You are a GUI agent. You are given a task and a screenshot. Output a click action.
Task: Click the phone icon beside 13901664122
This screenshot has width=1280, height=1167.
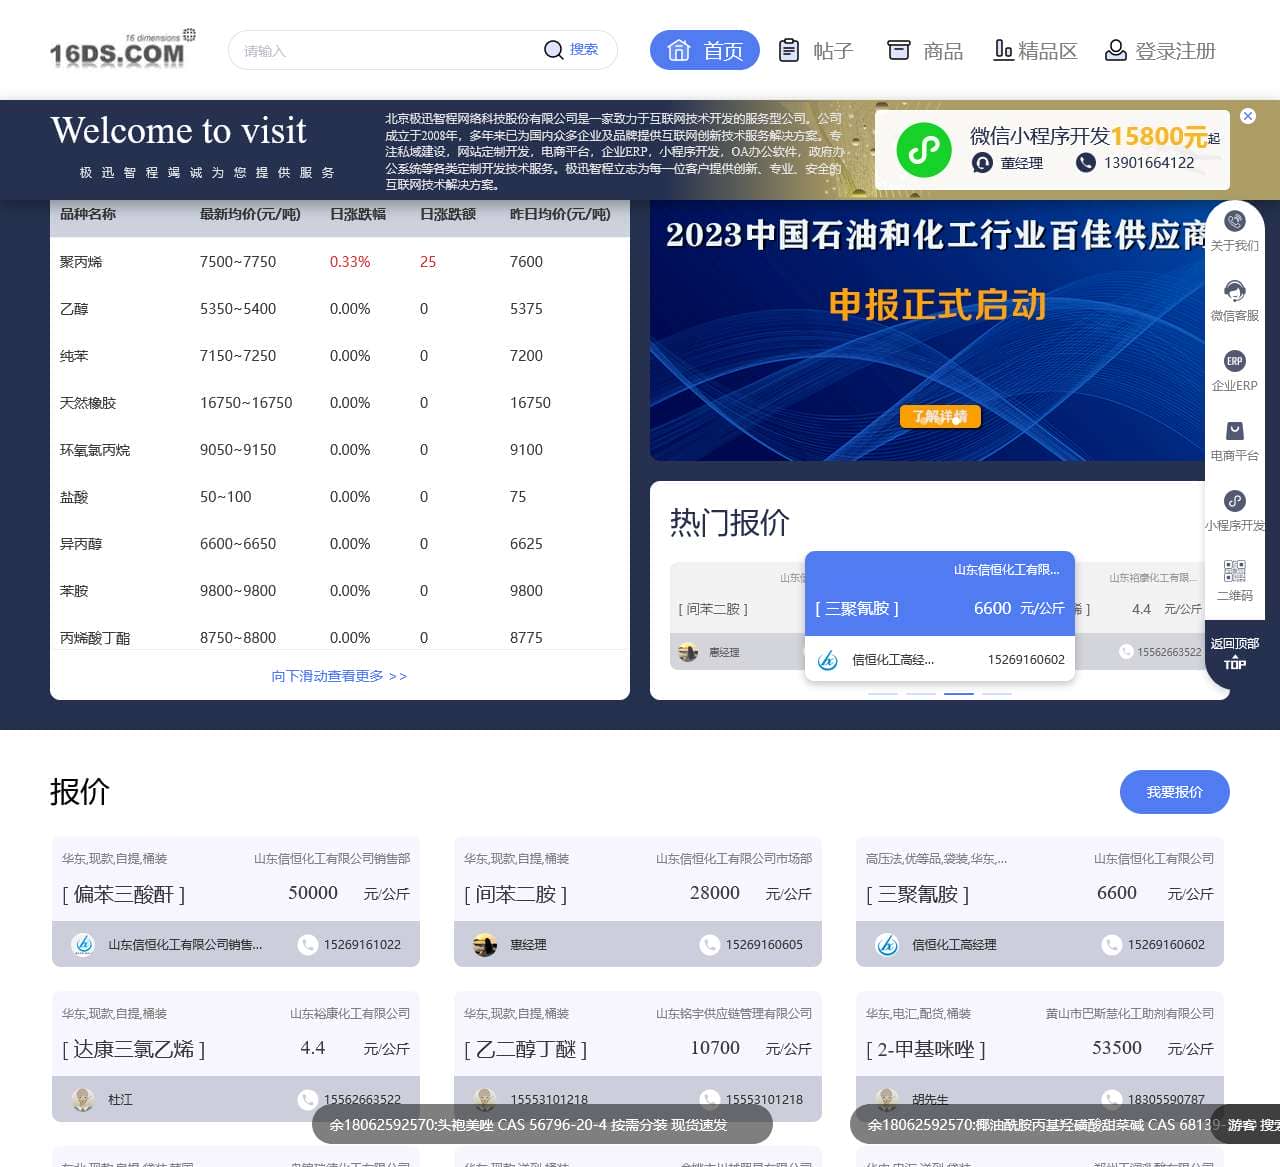click(x=1085, y=163)
